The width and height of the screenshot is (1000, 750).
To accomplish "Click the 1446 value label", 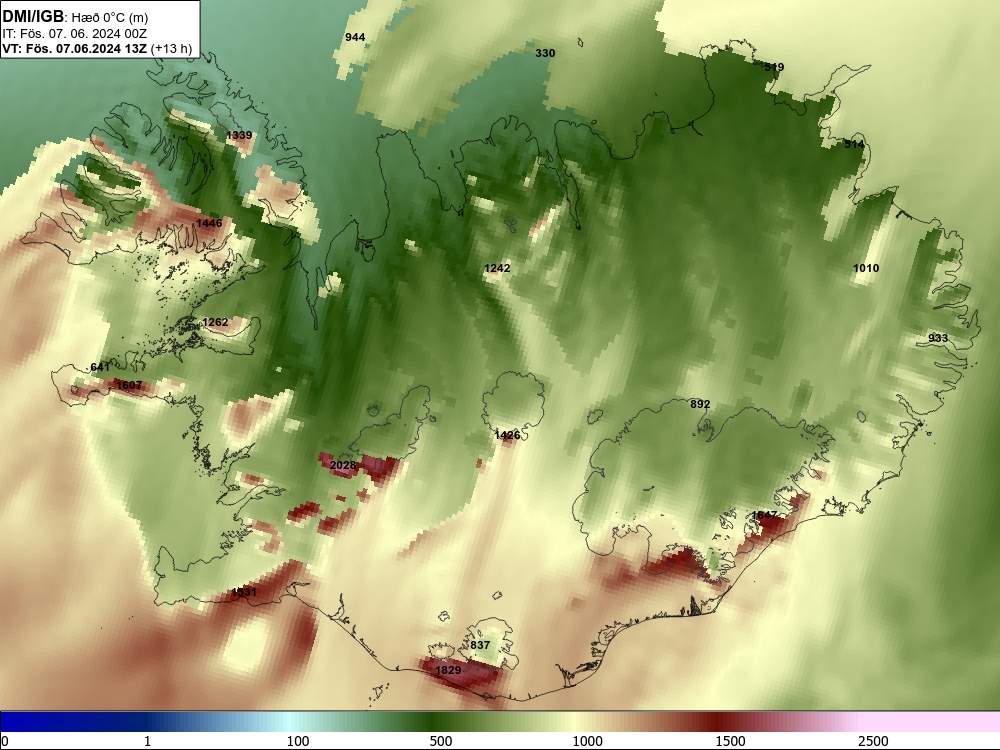I will click(x=209, y=223).
